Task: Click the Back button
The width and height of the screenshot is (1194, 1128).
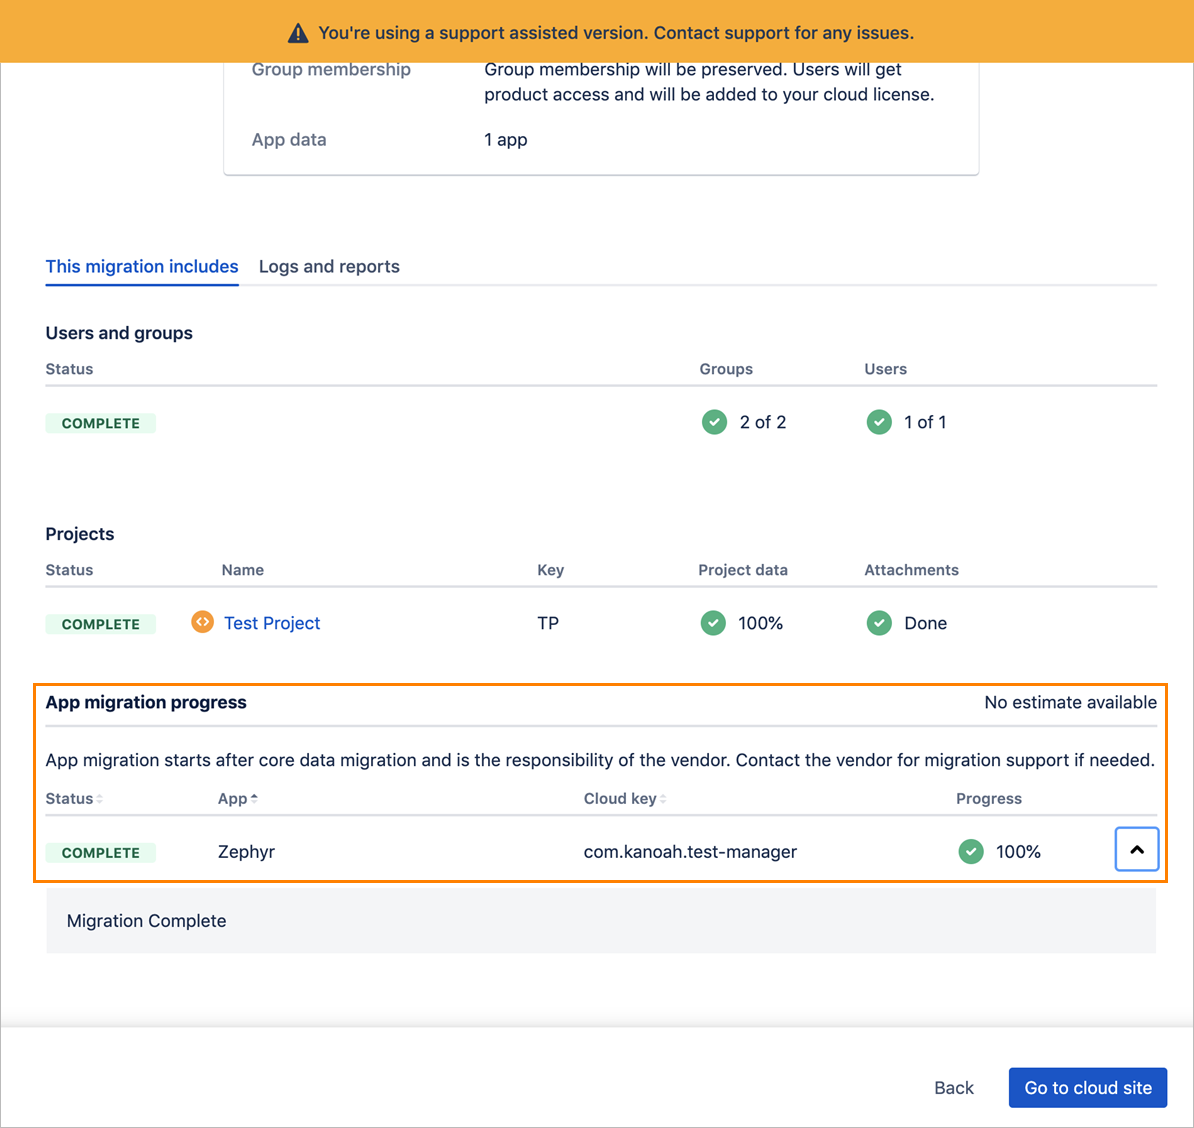Action: (x=953, y=1087)
